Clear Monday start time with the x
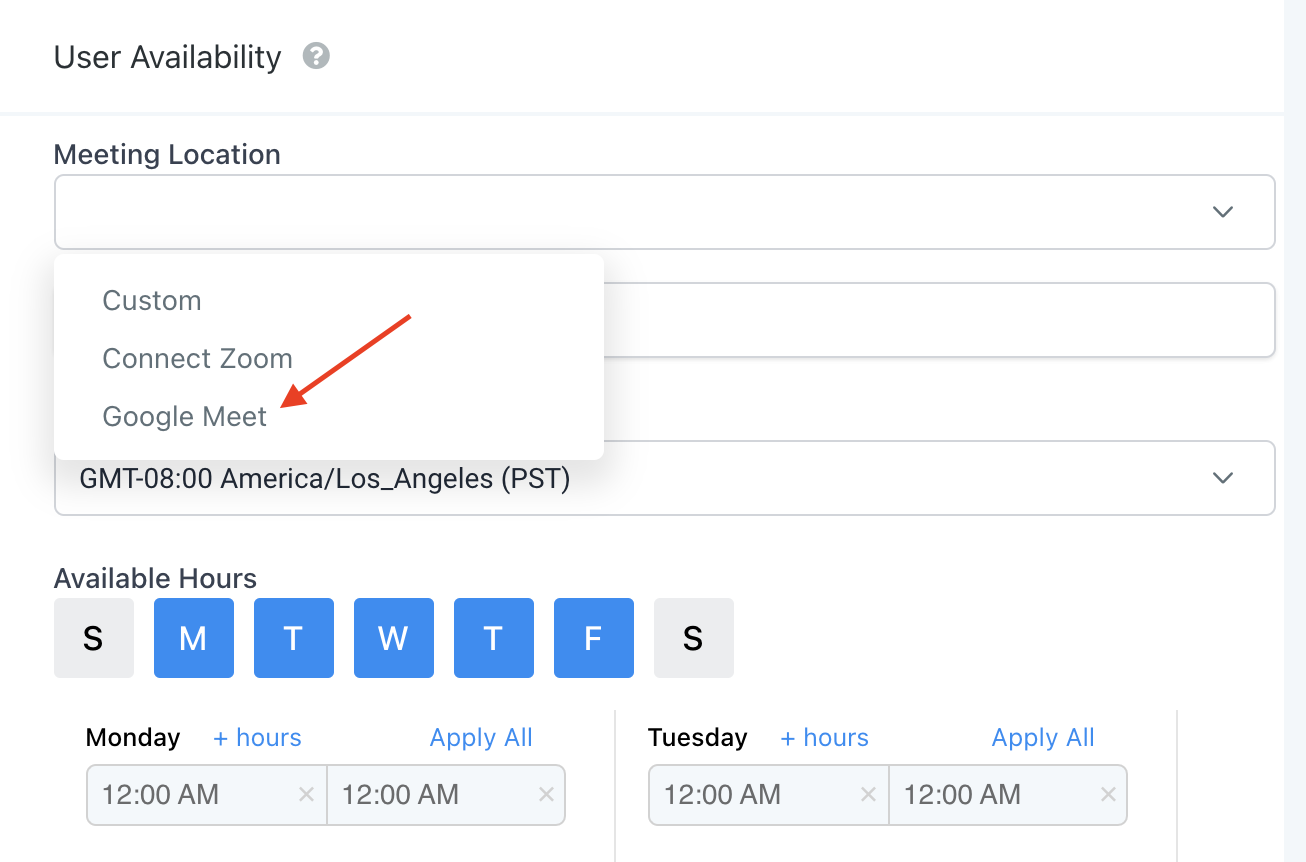Viewport: 1306px width, 862px height. coord(307,795)
